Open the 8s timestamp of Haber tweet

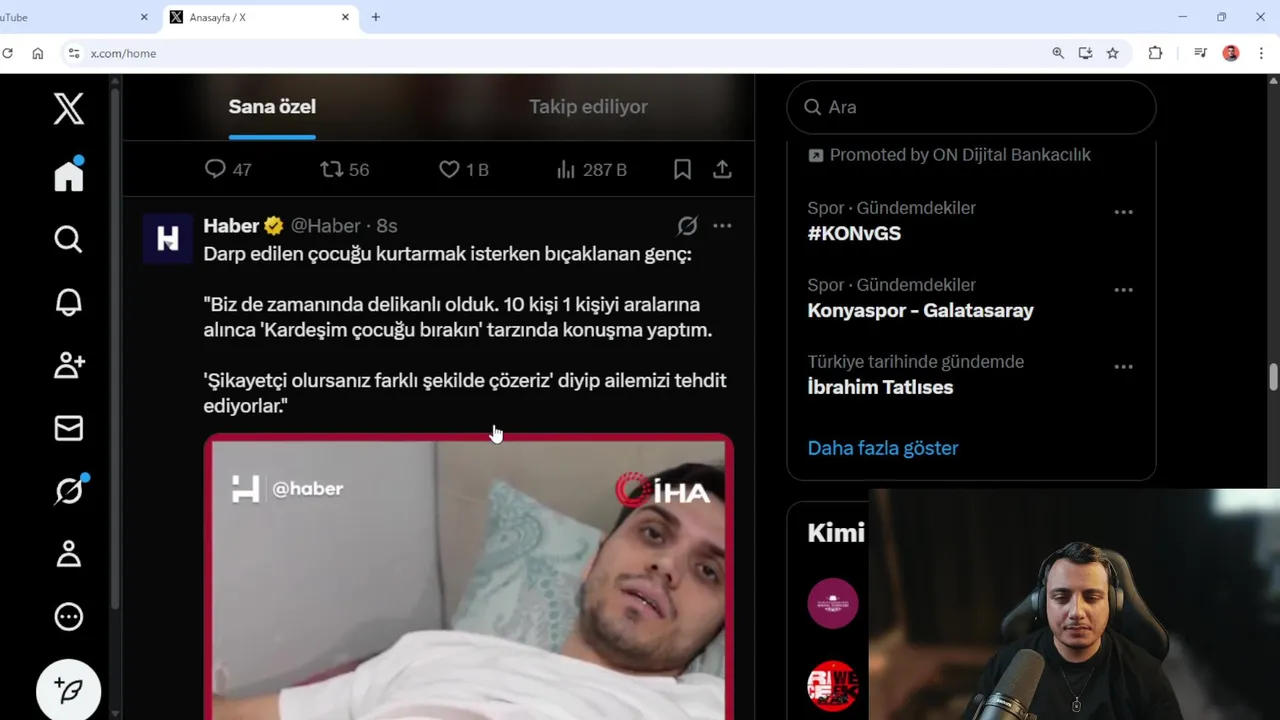[x=387, y=226]
